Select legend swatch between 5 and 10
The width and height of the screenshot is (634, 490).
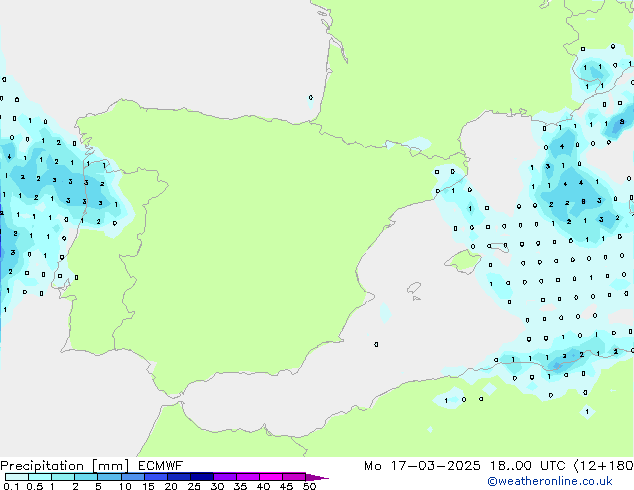(x=111, y=478)
